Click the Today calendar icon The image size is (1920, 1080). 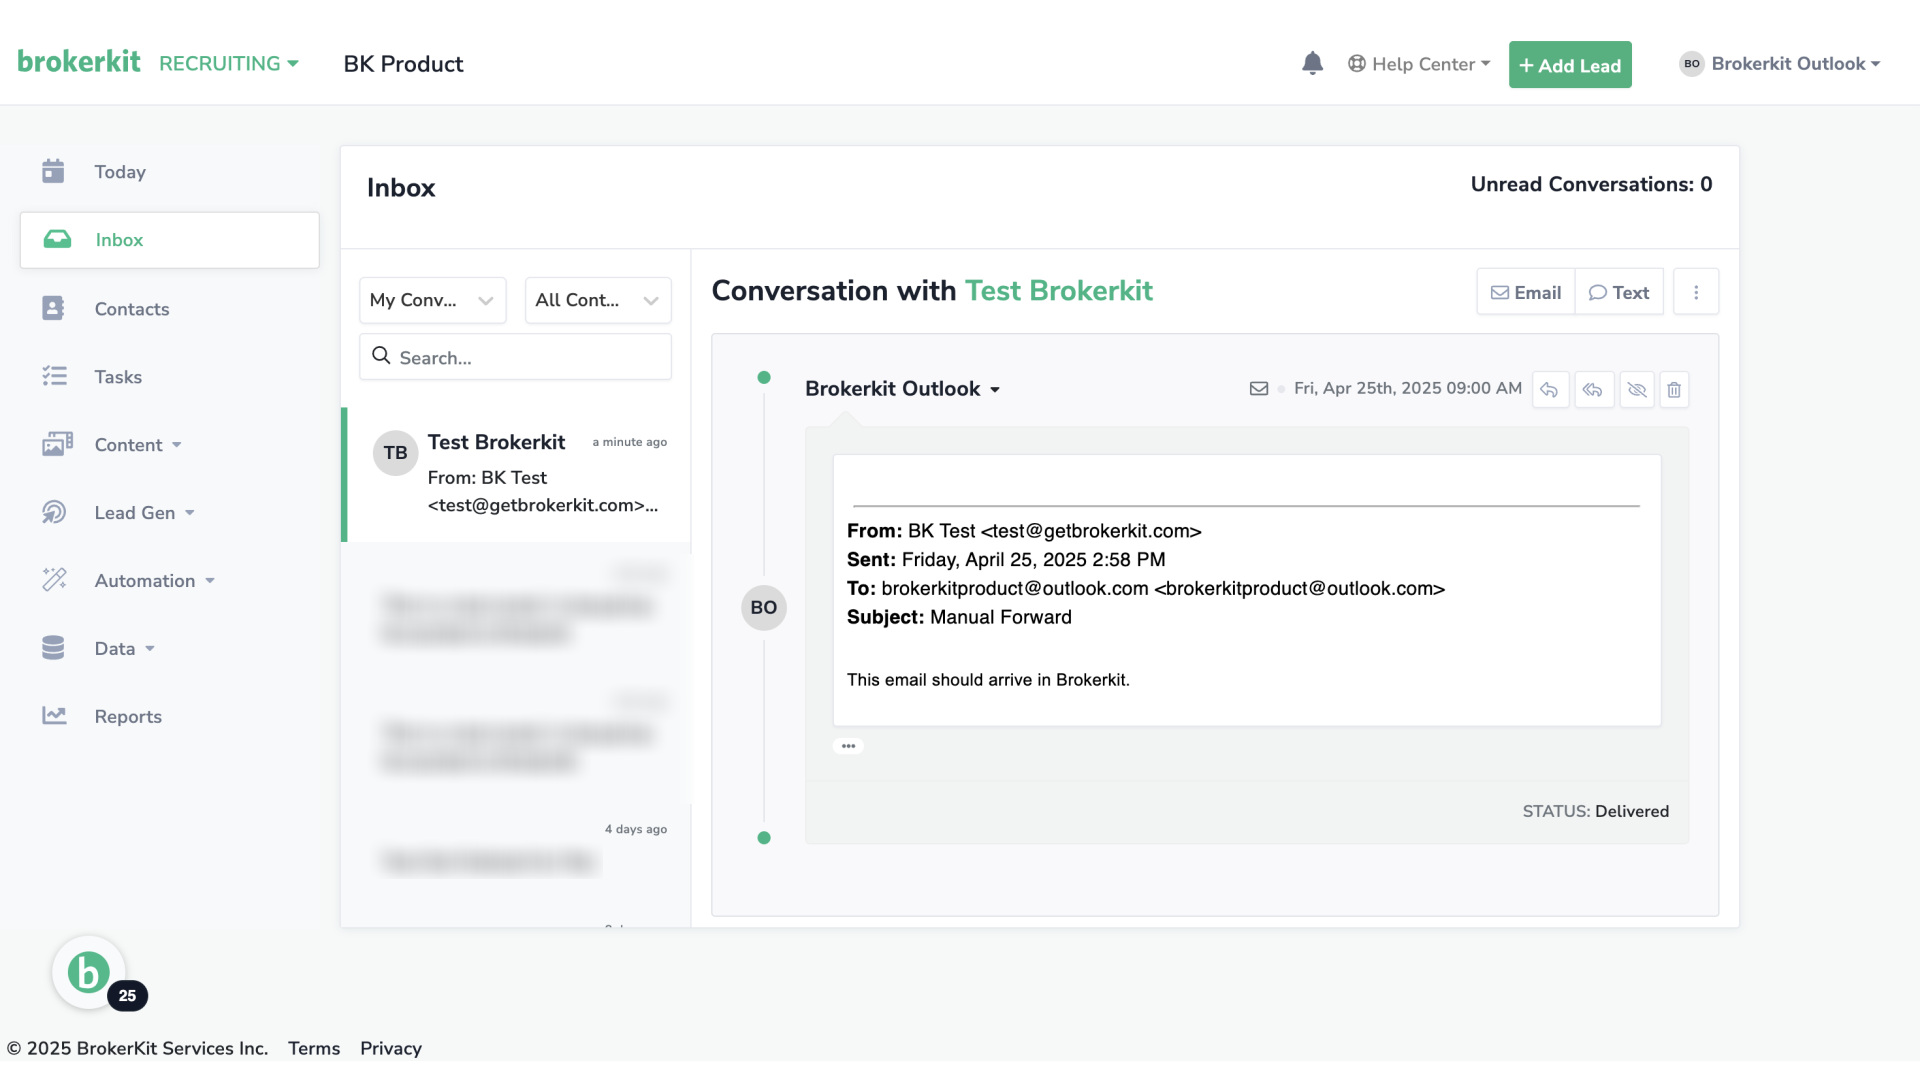click(53, 171)
